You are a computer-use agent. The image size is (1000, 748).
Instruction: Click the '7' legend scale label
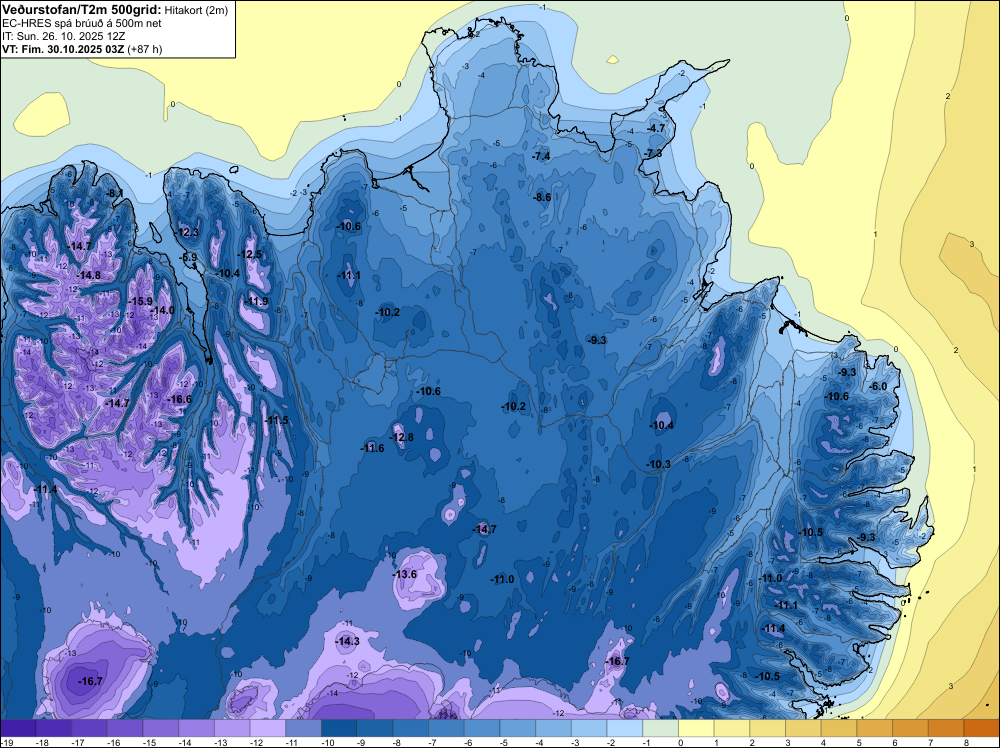pos(930,742)
